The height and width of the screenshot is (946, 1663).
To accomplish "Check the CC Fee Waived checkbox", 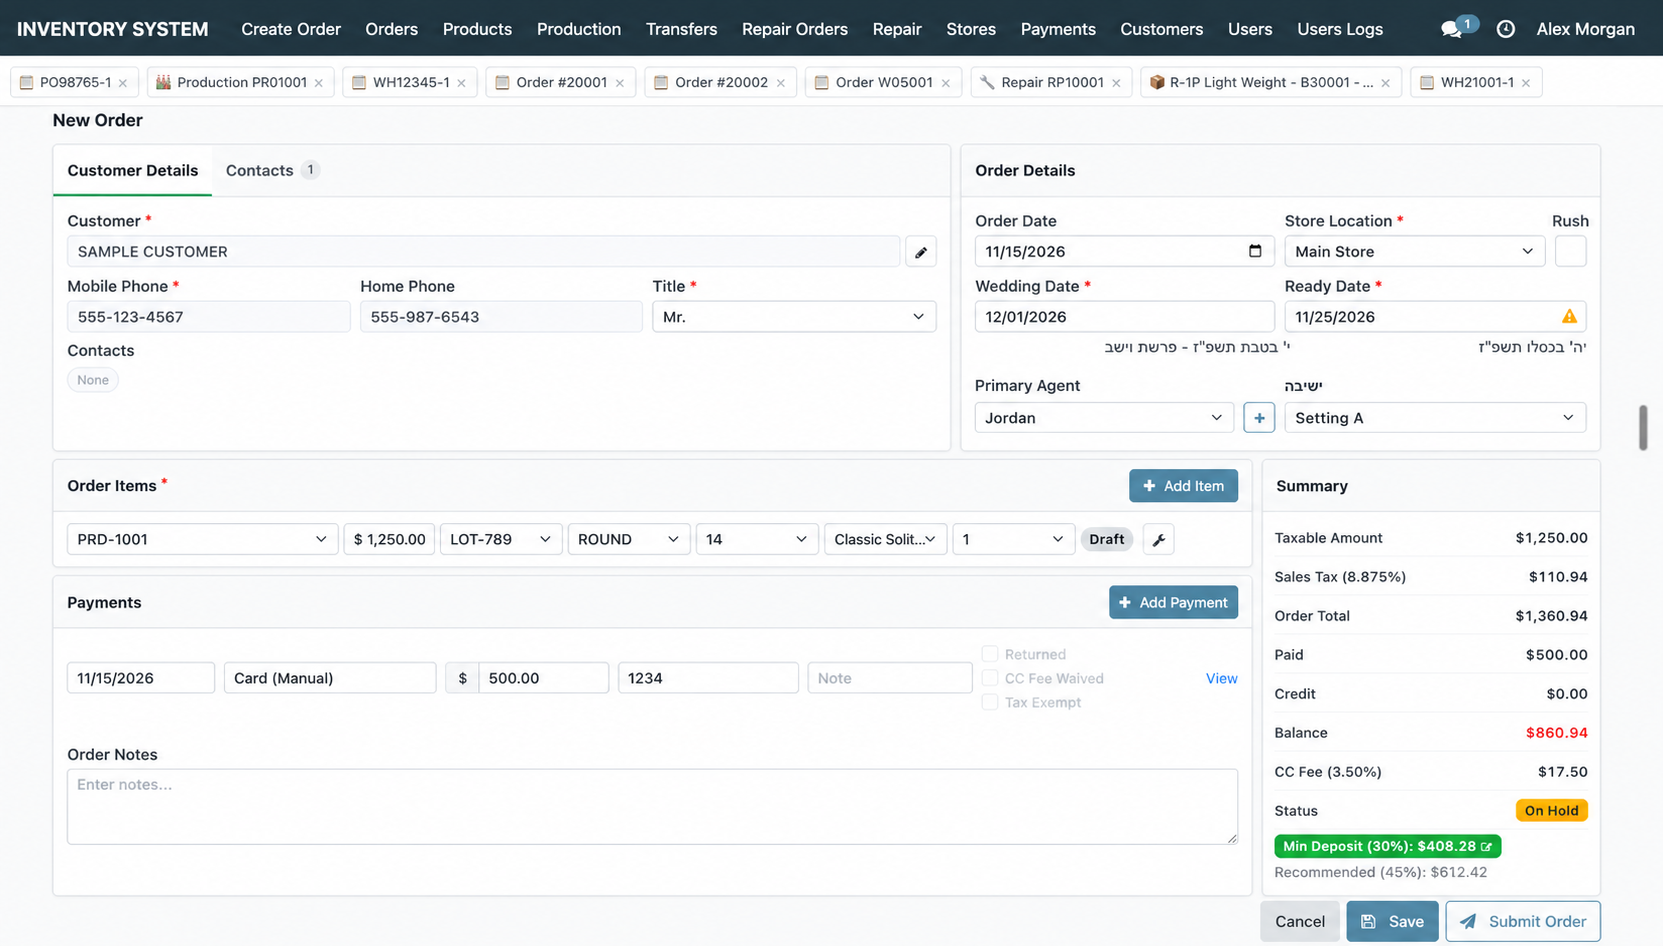I will (x=990, y=678).
